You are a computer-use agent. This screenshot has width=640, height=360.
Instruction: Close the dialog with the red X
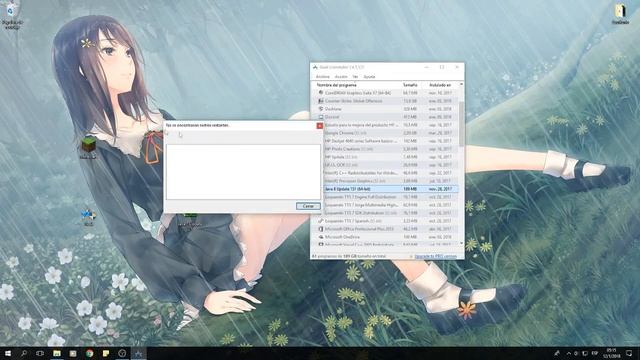tap(320, 126)
